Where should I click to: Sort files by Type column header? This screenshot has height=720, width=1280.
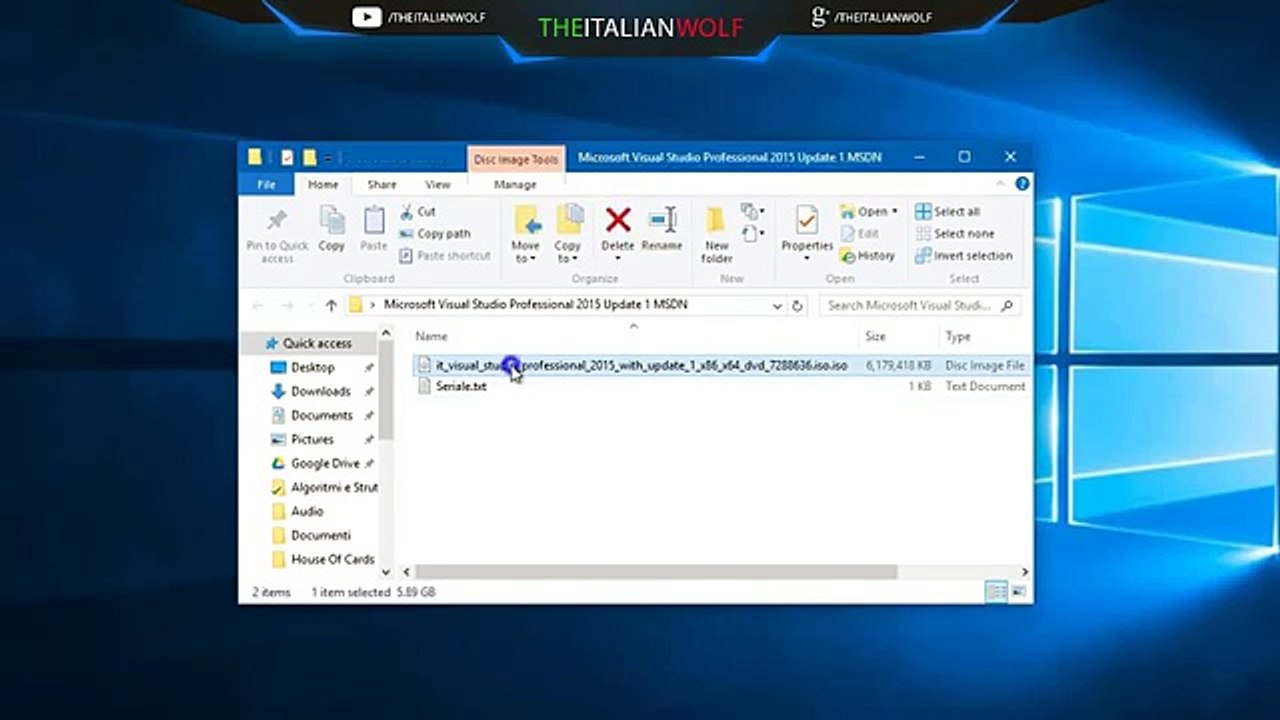958,336
